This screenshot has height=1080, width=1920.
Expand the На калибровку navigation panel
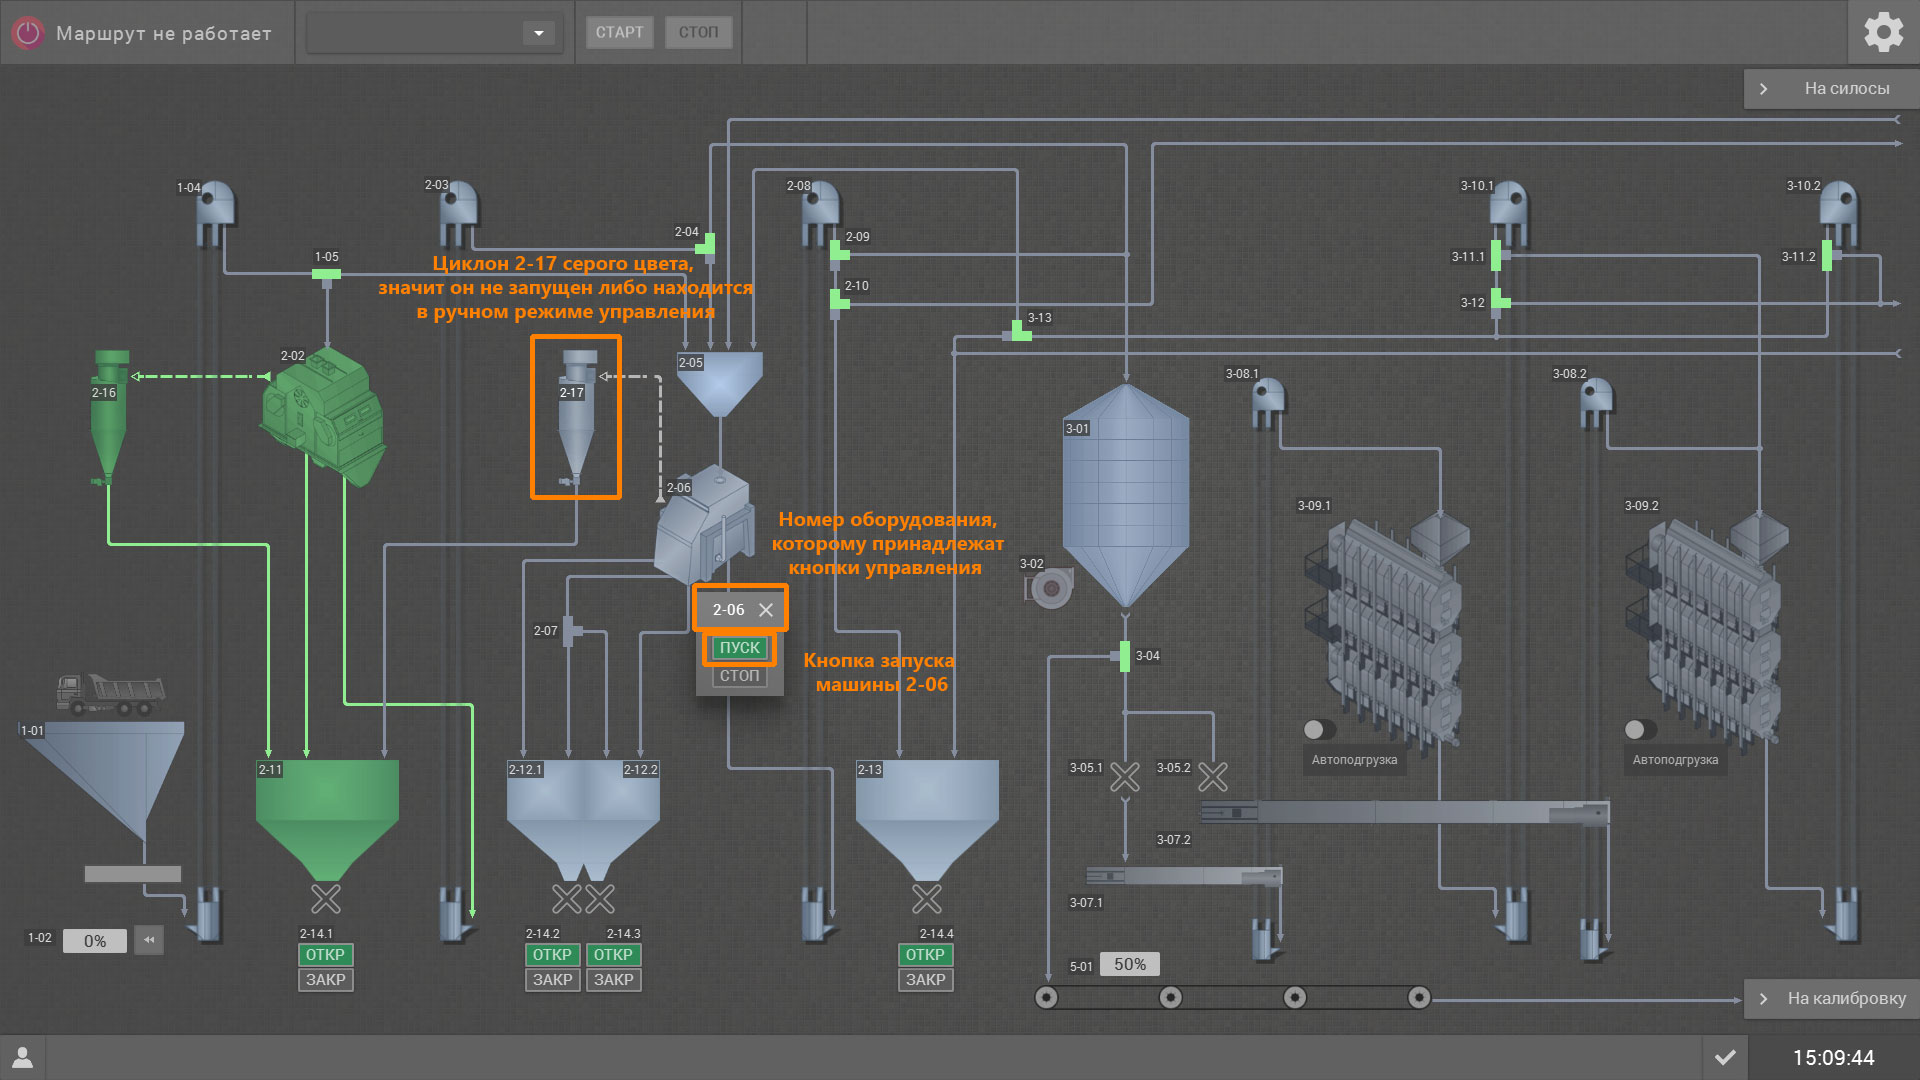tap(1830, 998)
